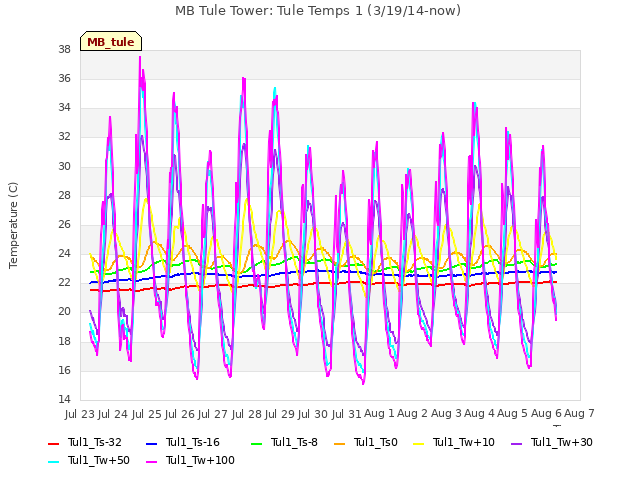Click the Jul 31 x-axis tick label
640x480 pixels.
(x=347, y=414)
